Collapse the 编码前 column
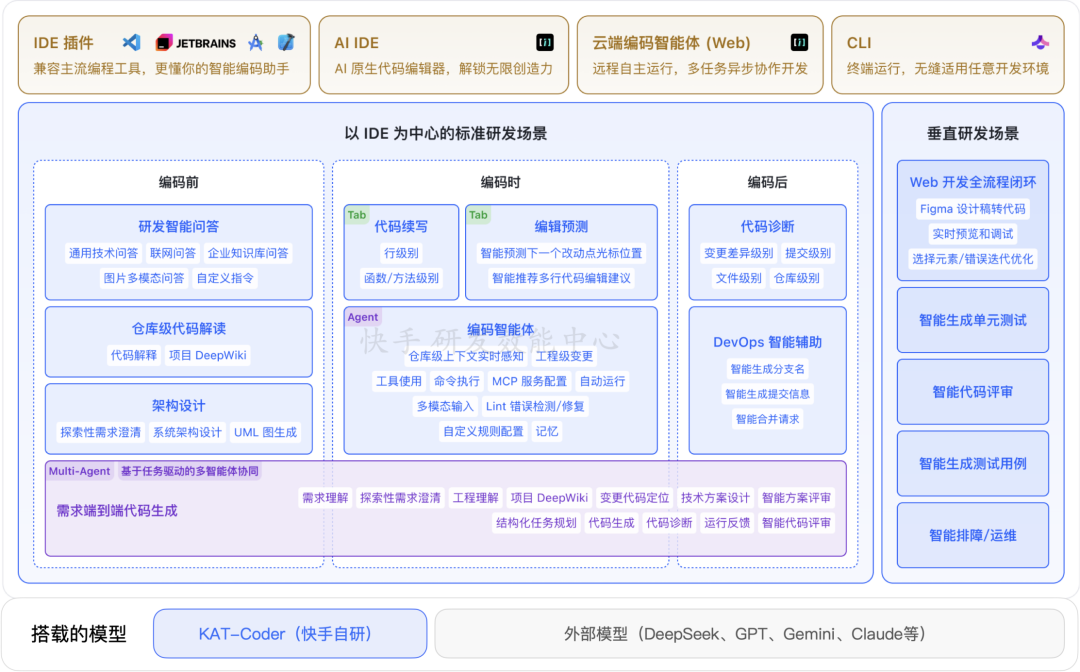 coord(178,182)
